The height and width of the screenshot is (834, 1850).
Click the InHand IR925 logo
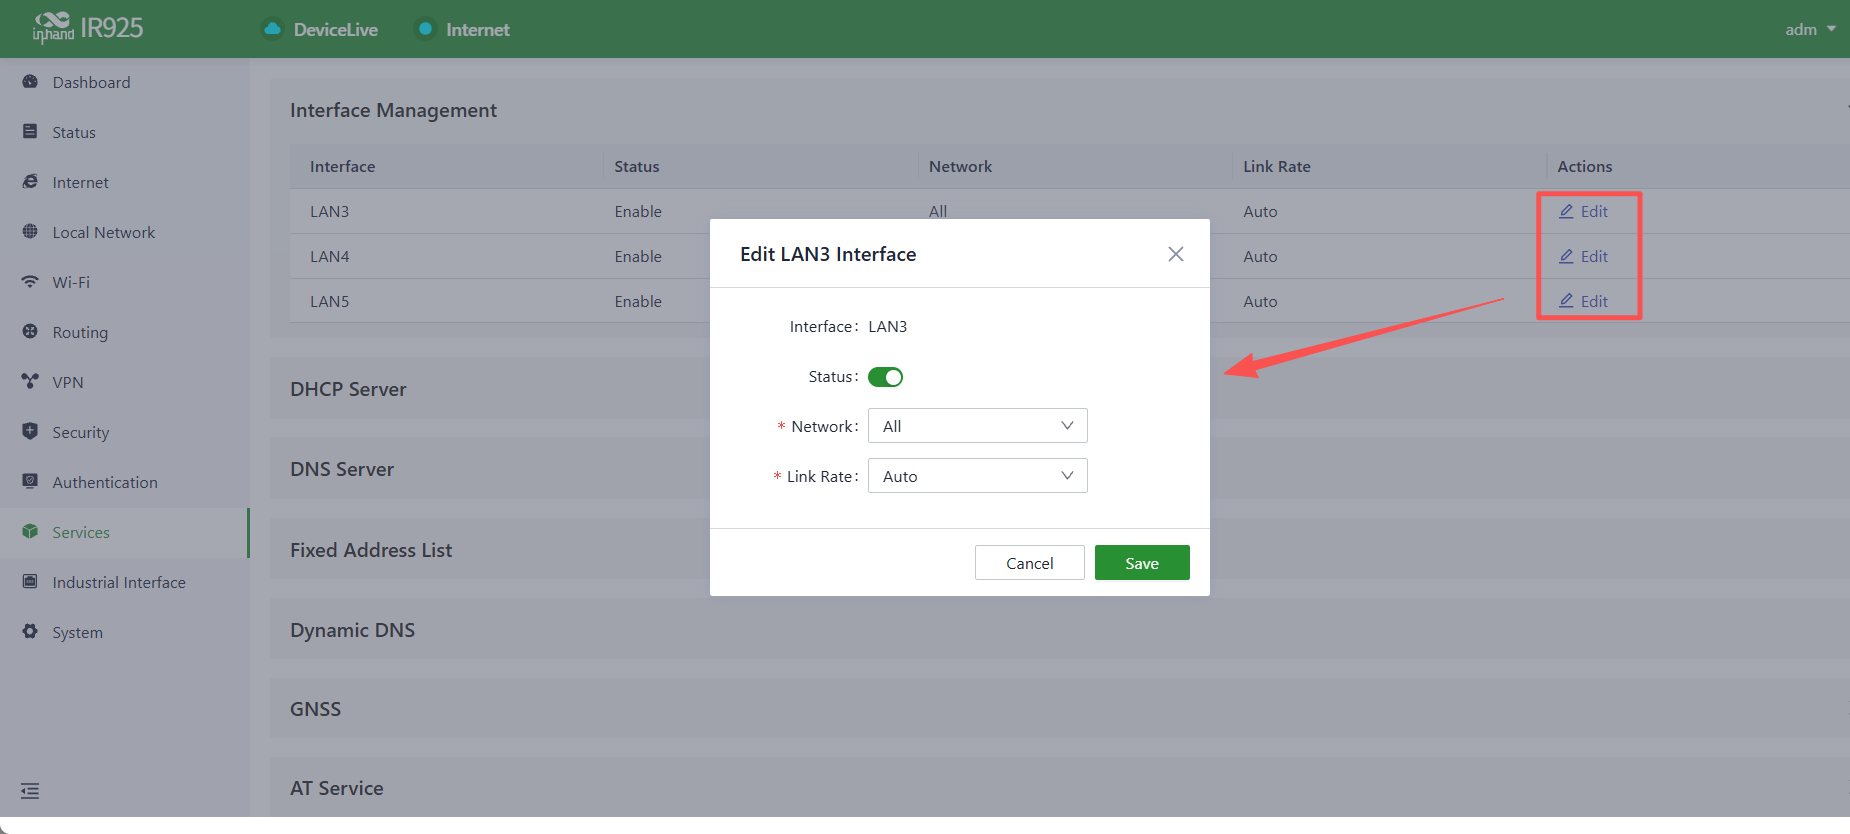tap(88, 28)
